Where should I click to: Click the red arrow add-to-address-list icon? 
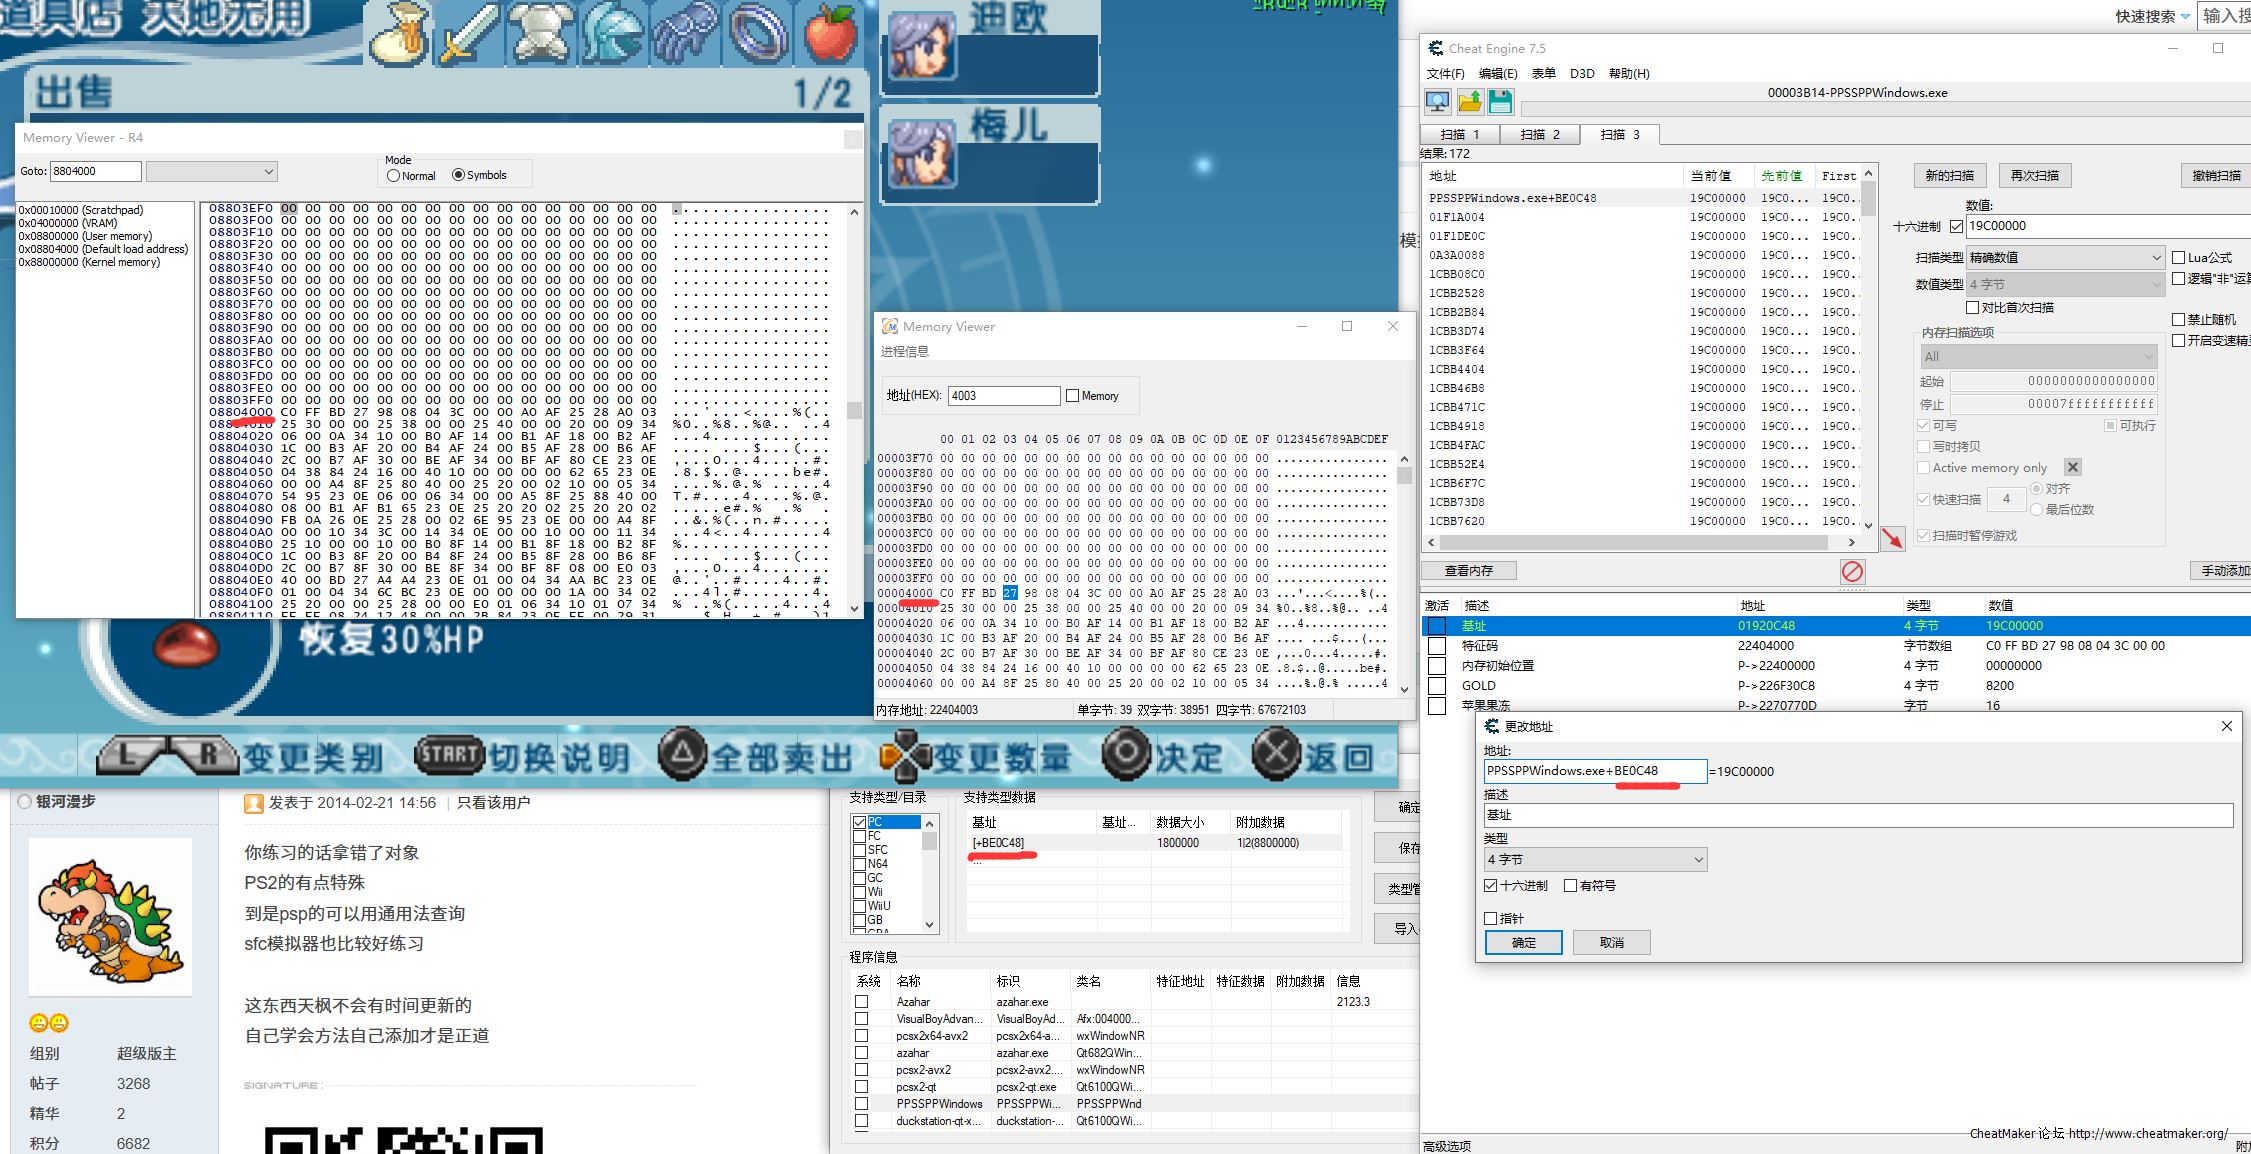click(1892, 538)
